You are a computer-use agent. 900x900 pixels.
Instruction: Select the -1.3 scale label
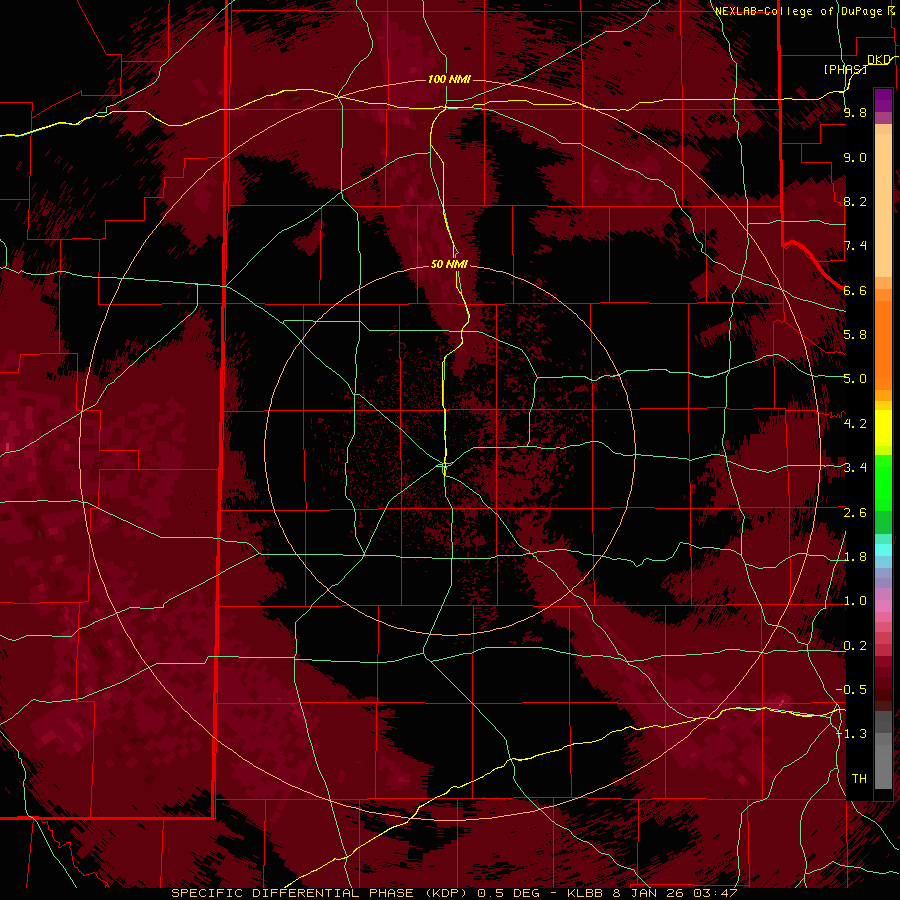point(851,734)
